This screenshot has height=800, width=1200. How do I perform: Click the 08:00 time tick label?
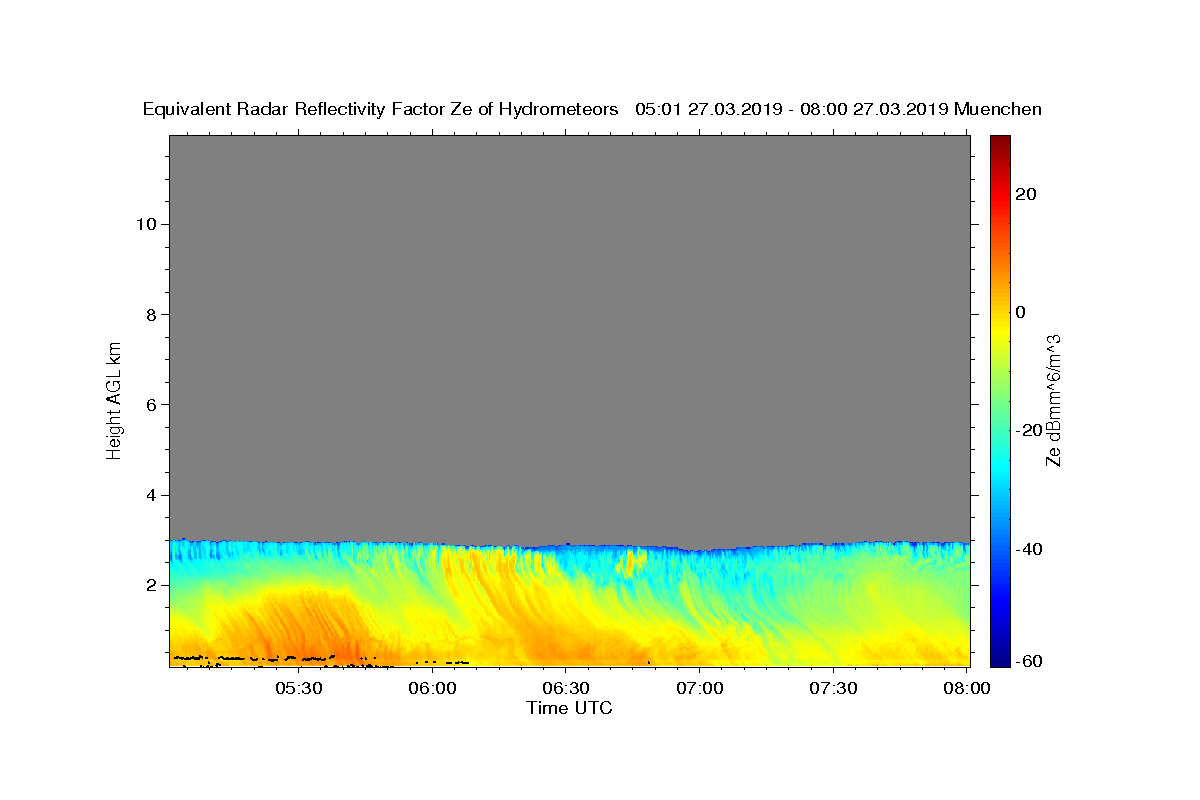[x=967, y=689]
